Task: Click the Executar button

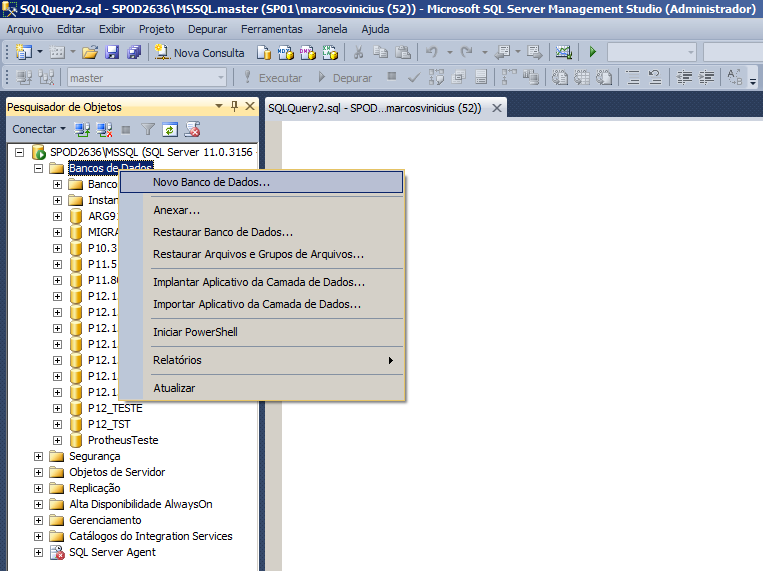Action: tap(273, 78)
